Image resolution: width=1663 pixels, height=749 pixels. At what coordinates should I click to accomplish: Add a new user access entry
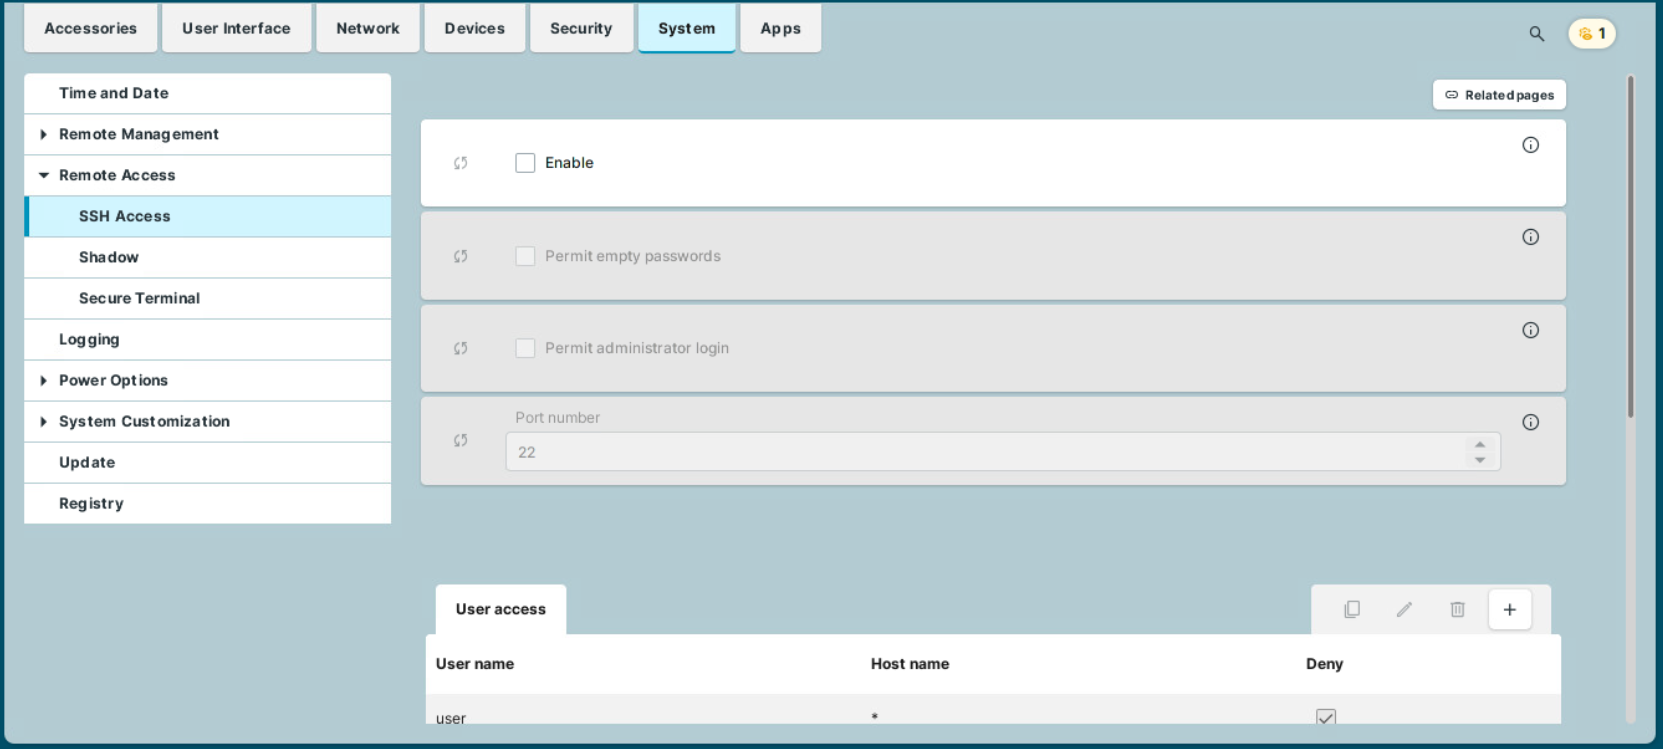(x=1509, y=609)
